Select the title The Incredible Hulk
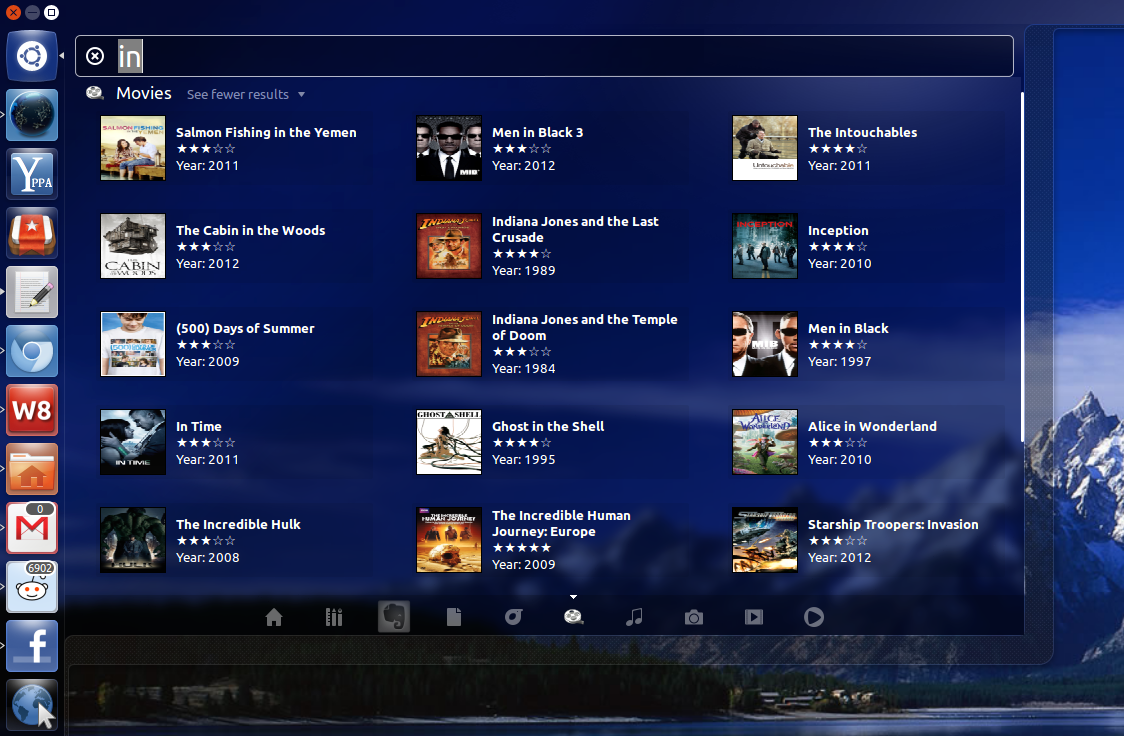1124x736 pixels. 238,525
